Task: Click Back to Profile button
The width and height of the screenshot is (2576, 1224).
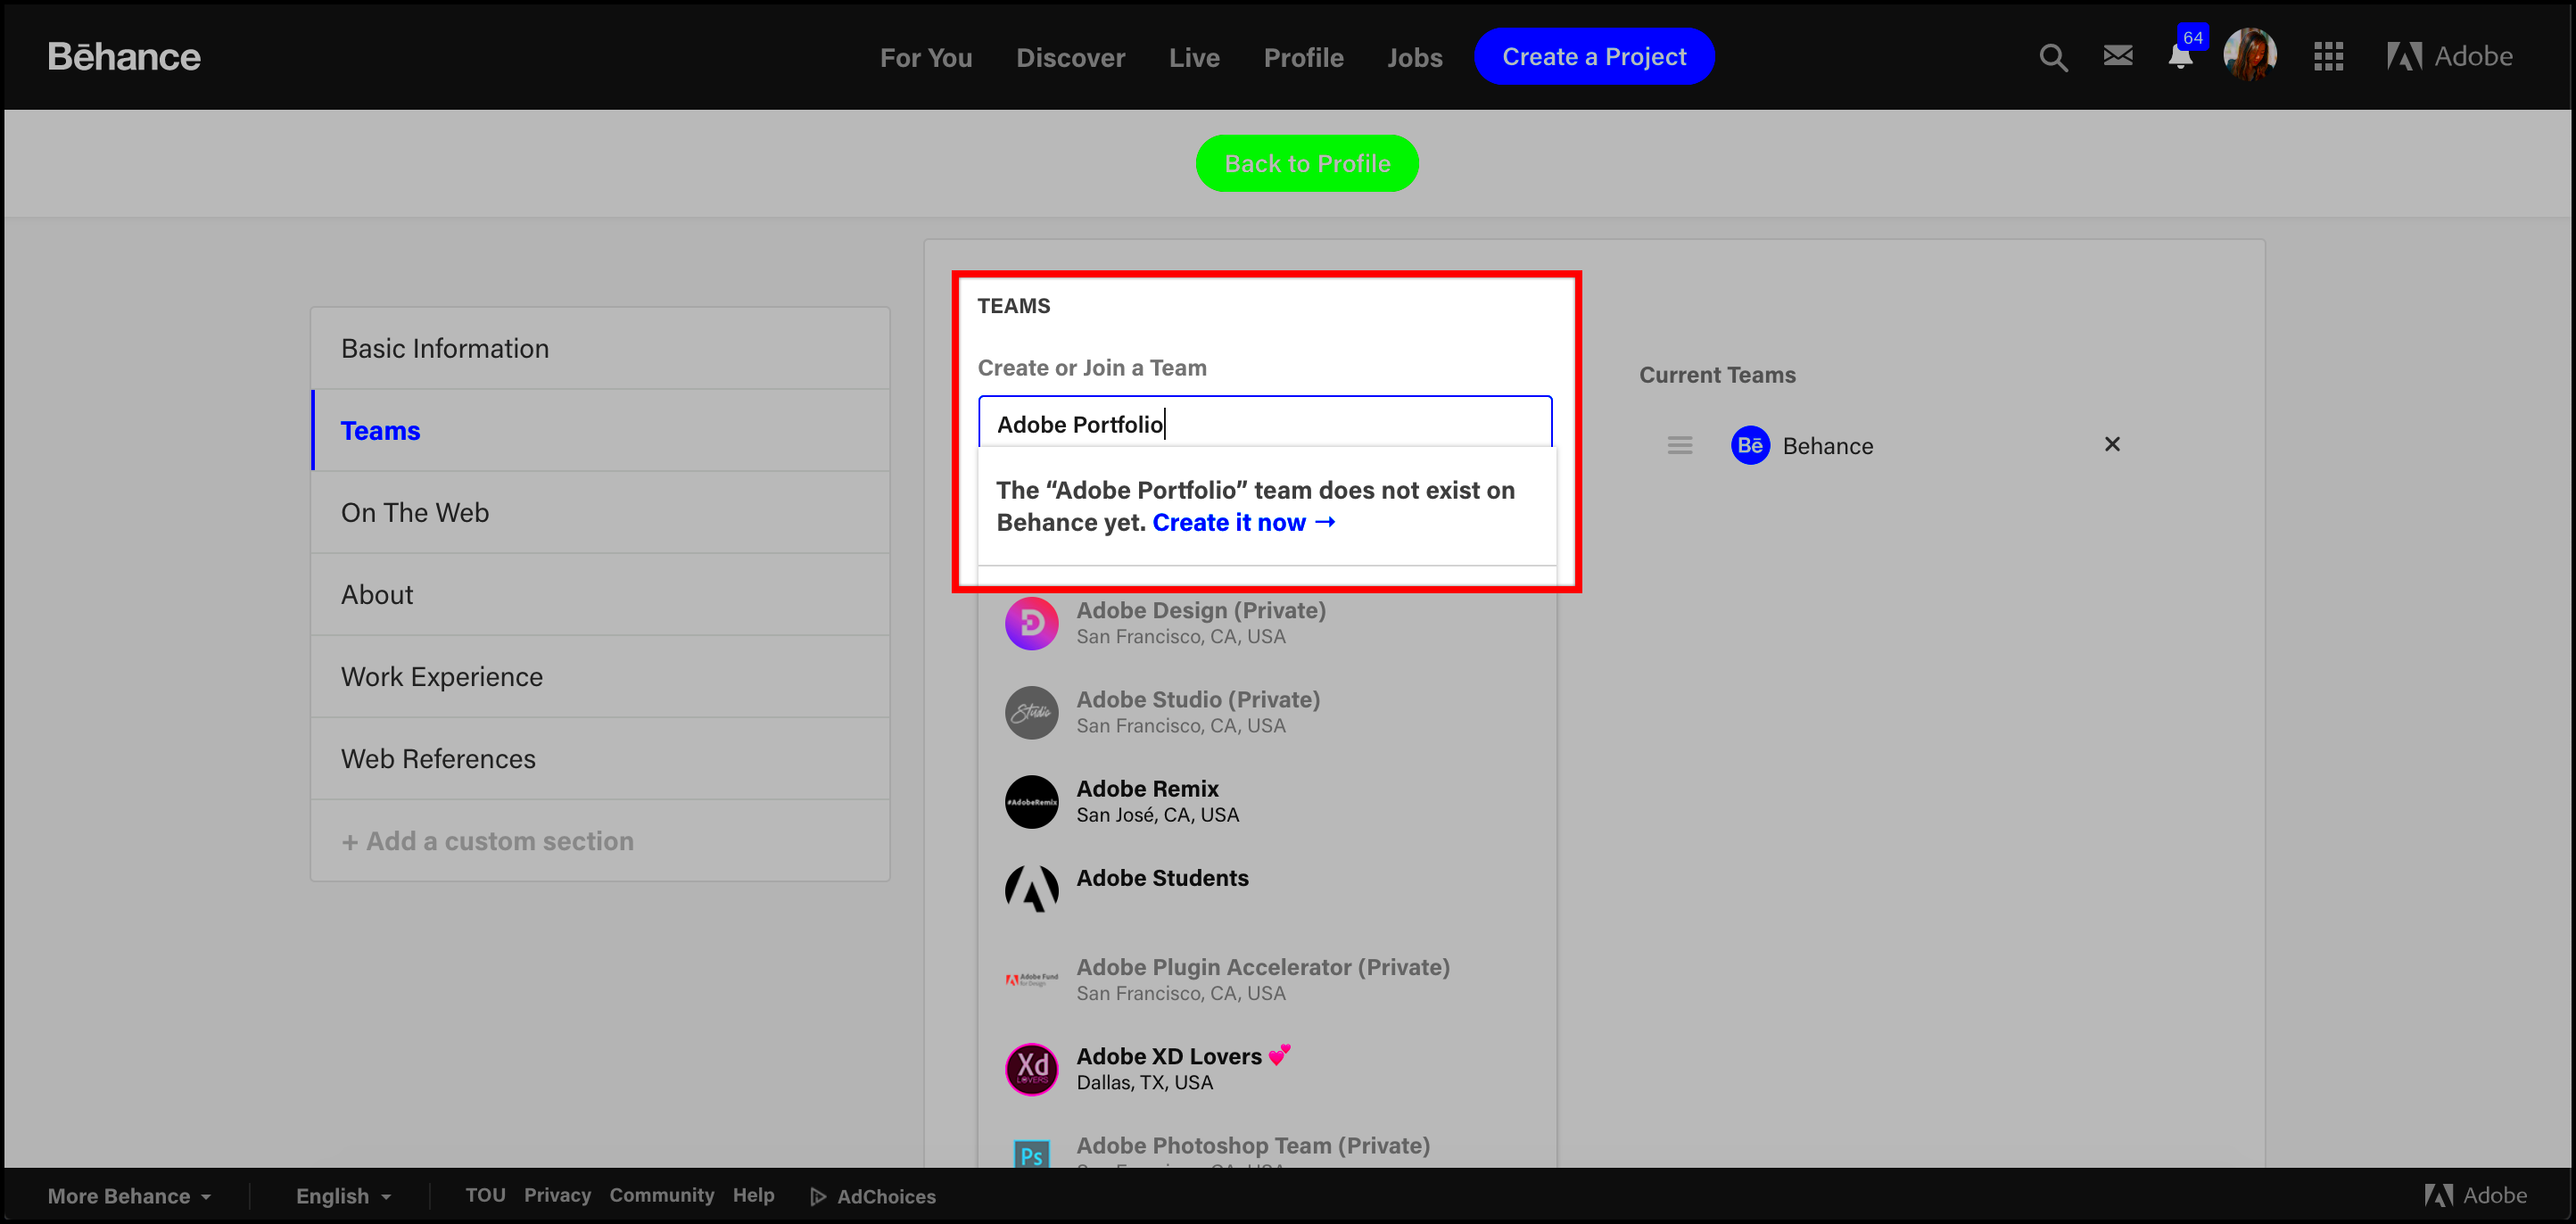Action: click(x=1308, y=162)
